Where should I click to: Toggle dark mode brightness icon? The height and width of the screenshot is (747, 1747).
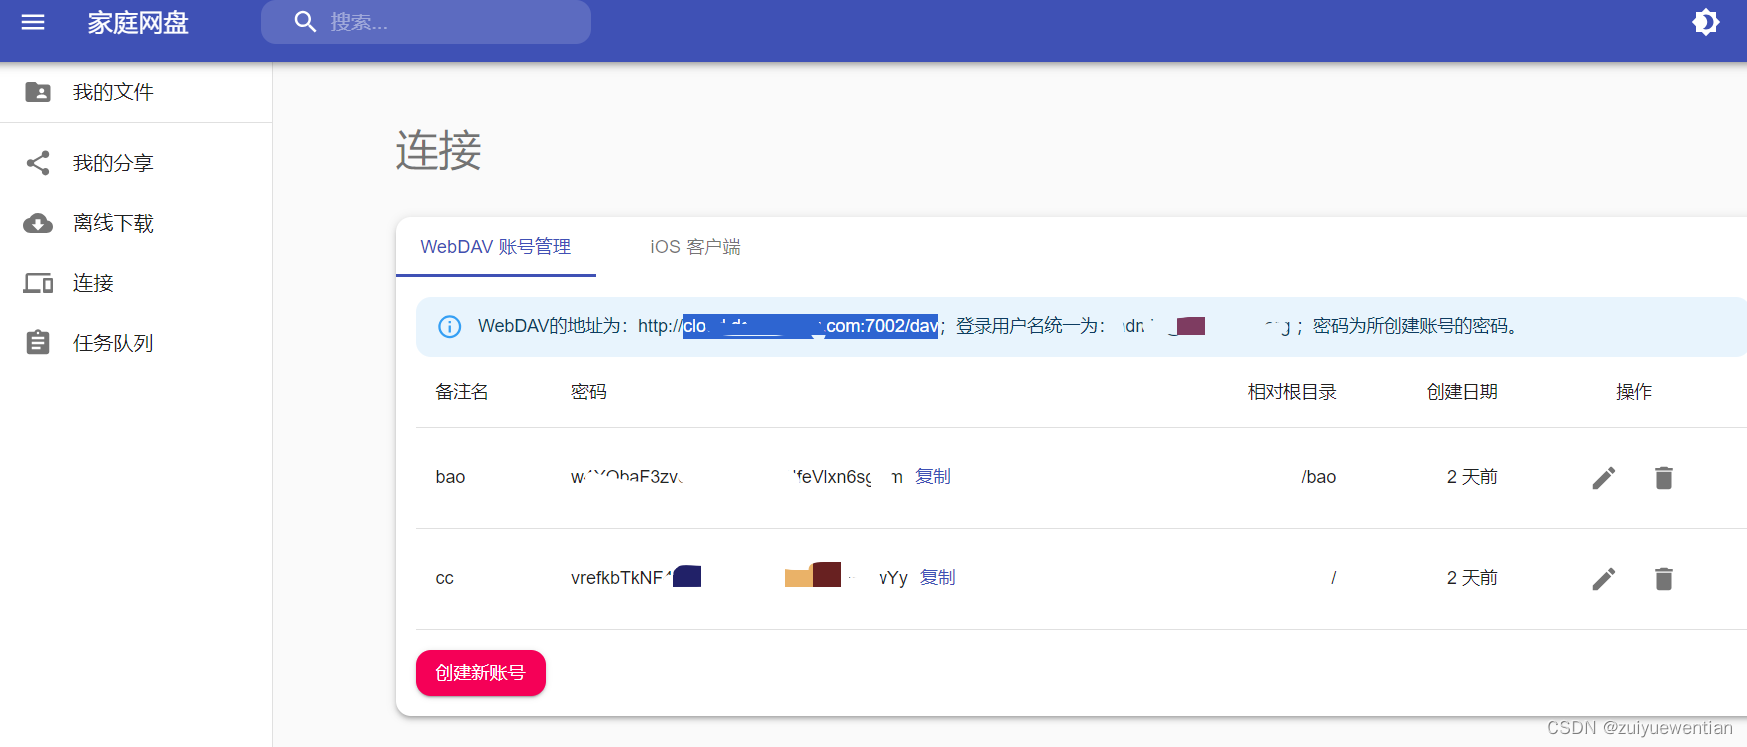pyautogui.click(x=1705, y=22)
